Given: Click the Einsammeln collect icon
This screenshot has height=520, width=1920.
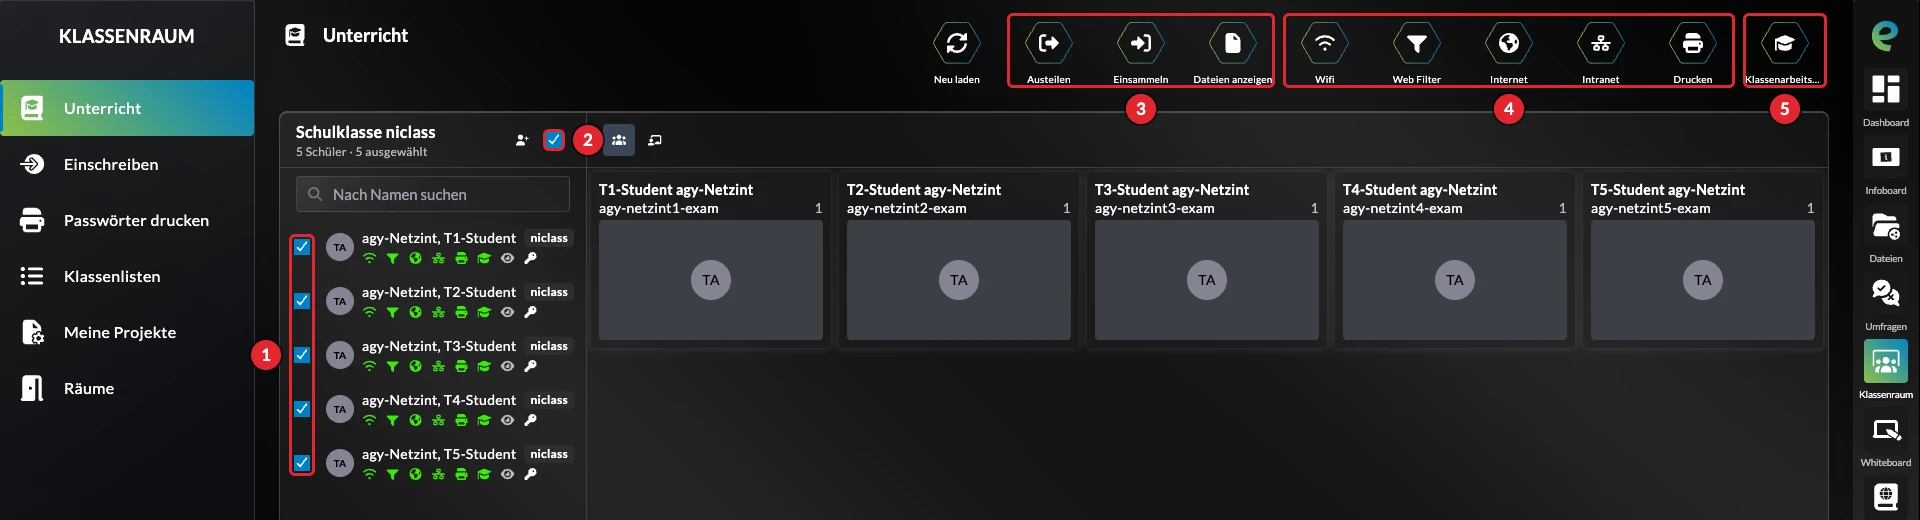Looking at the screenshot, I should tap(1140, 44).
